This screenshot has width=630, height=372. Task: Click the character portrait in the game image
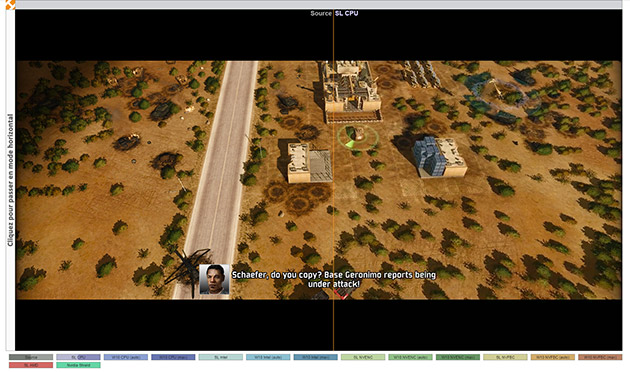(215, 279)
